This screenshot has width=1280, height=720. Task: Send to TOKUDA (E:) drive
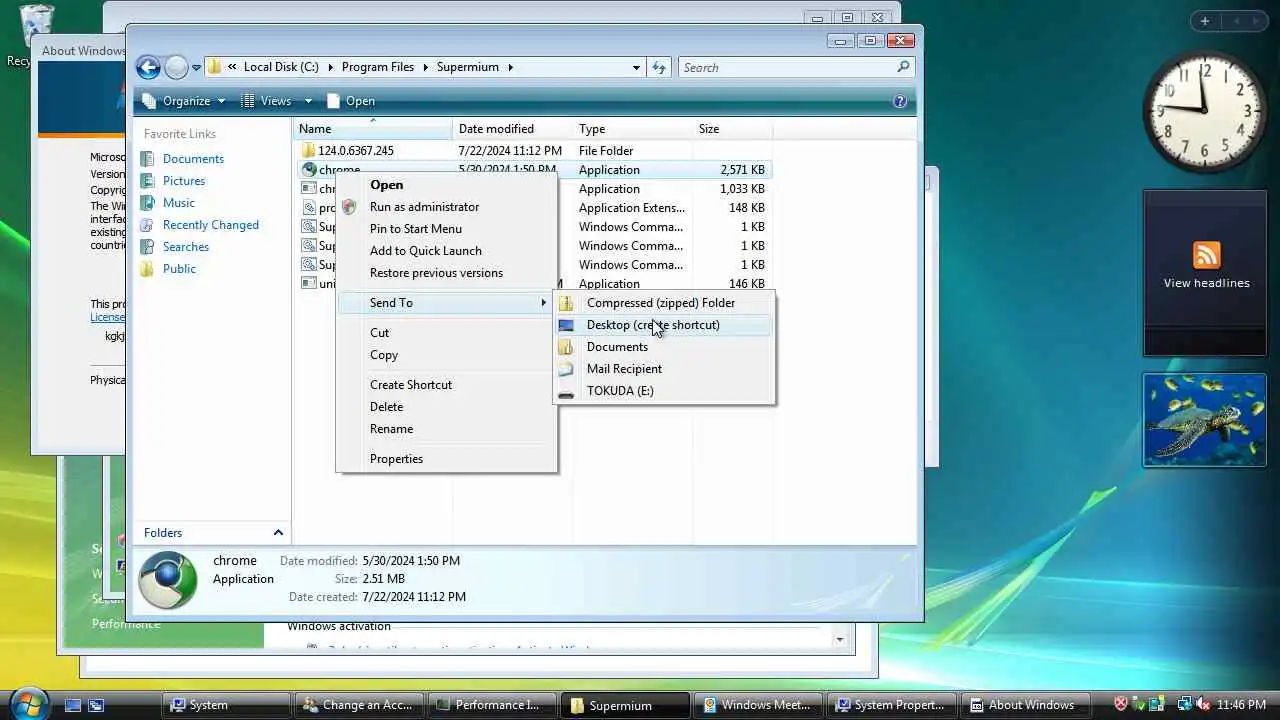(664, 391)
